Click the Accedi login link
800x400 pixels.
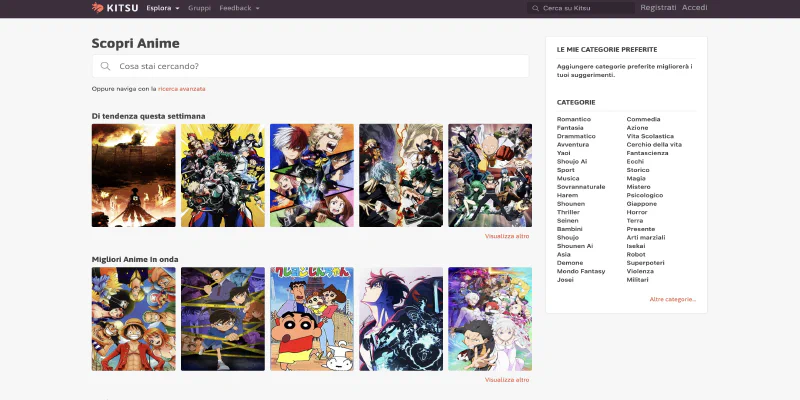[x=694, y=8]
